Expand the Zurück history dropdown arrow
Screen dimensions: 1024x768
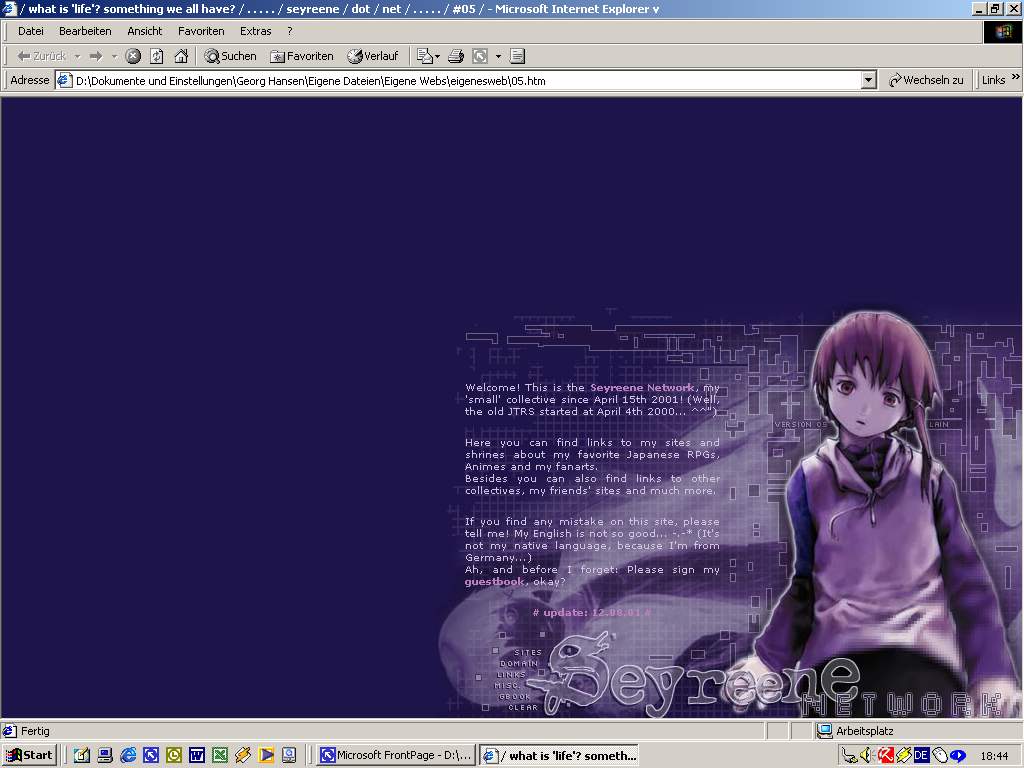(x=78, y=56)
